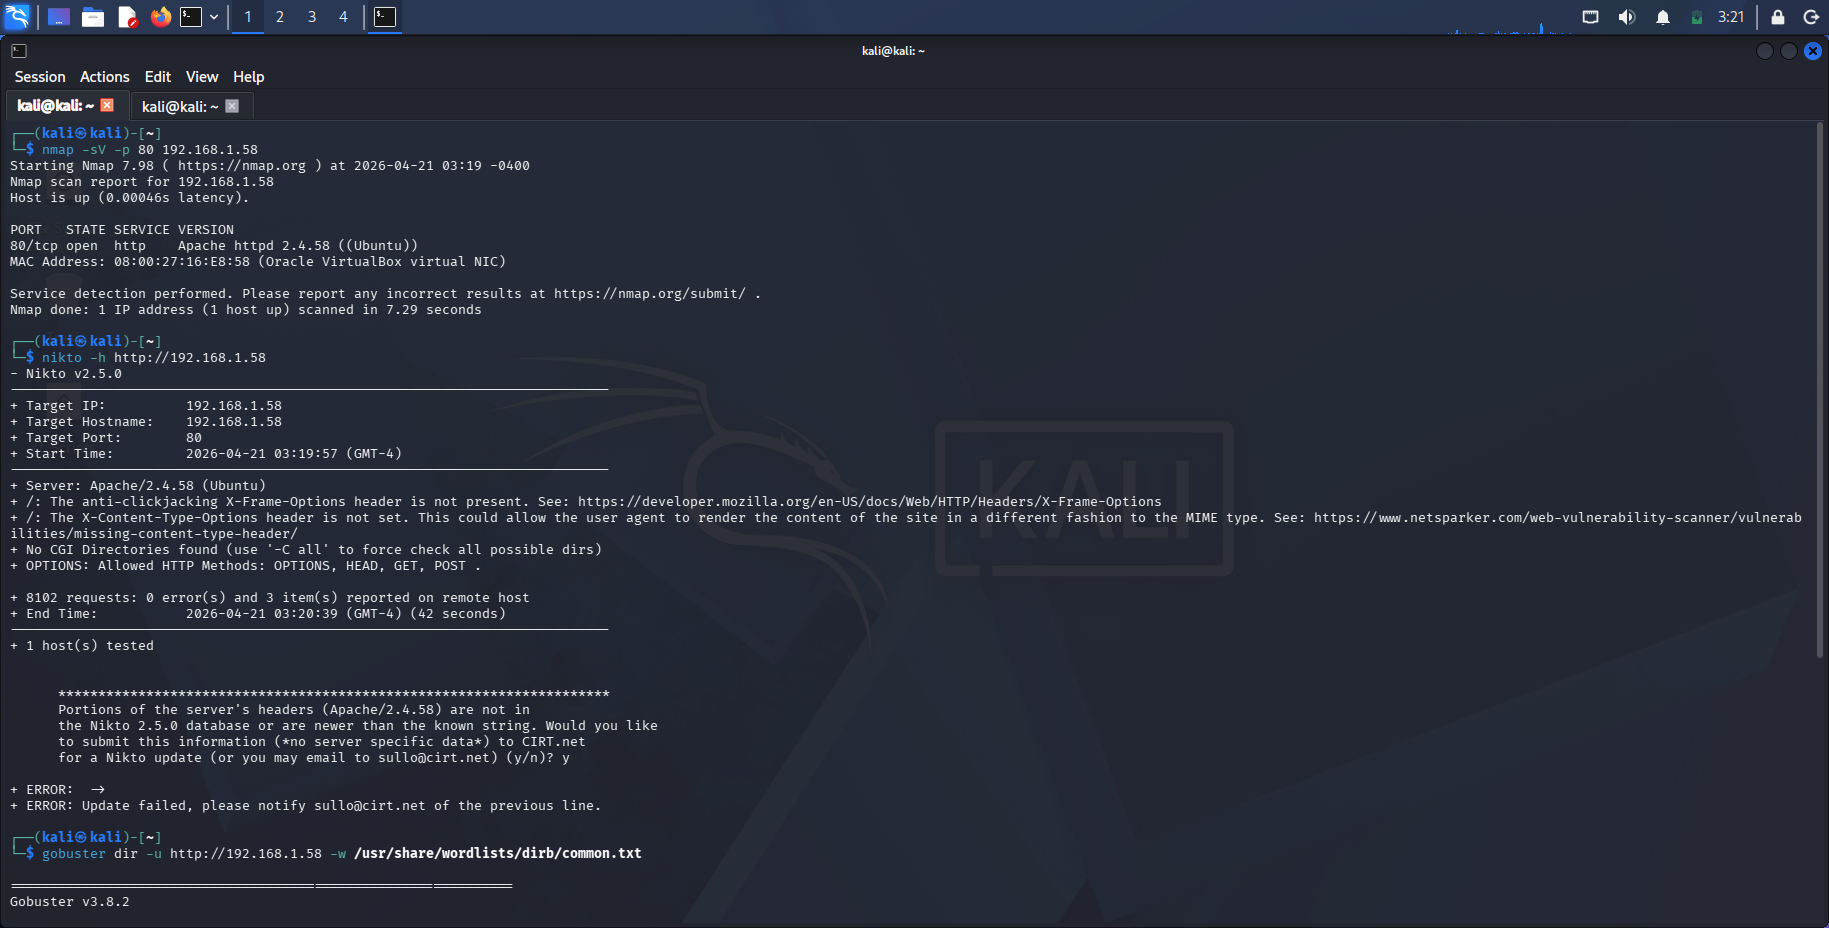Click the '80/tcp open http' result row
Screen dimensions: 1829x928
click(x=214, y=246)
